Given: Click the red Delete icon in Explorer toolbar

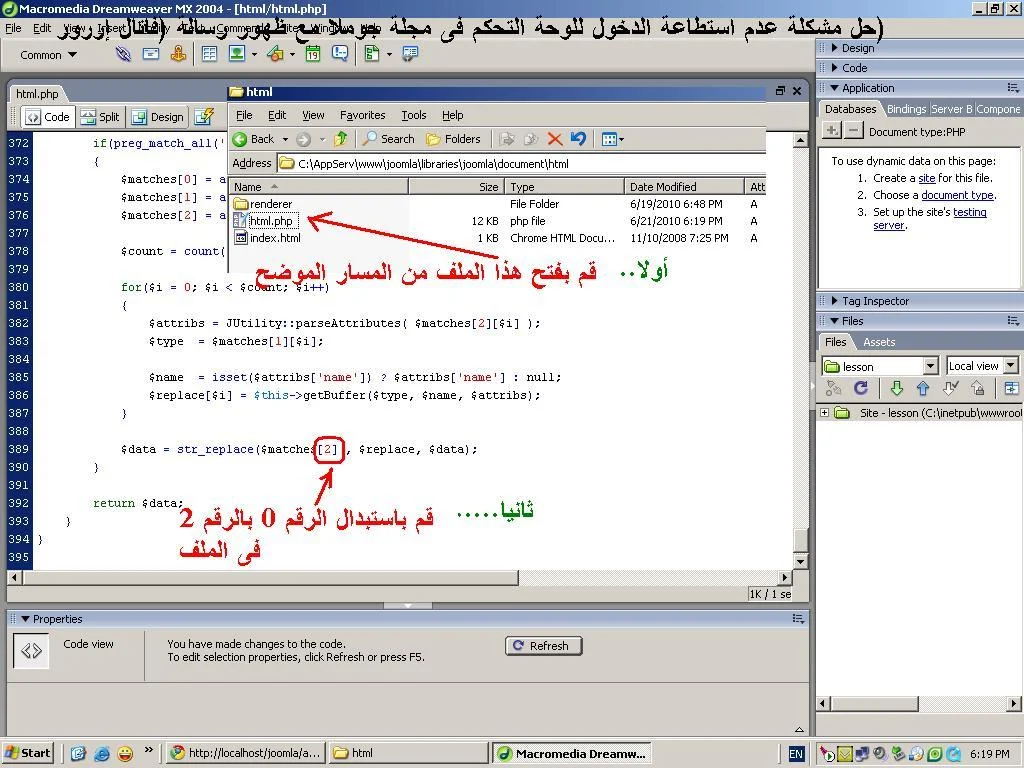Looking at the screenshot, I should click(x=554, y=139).
